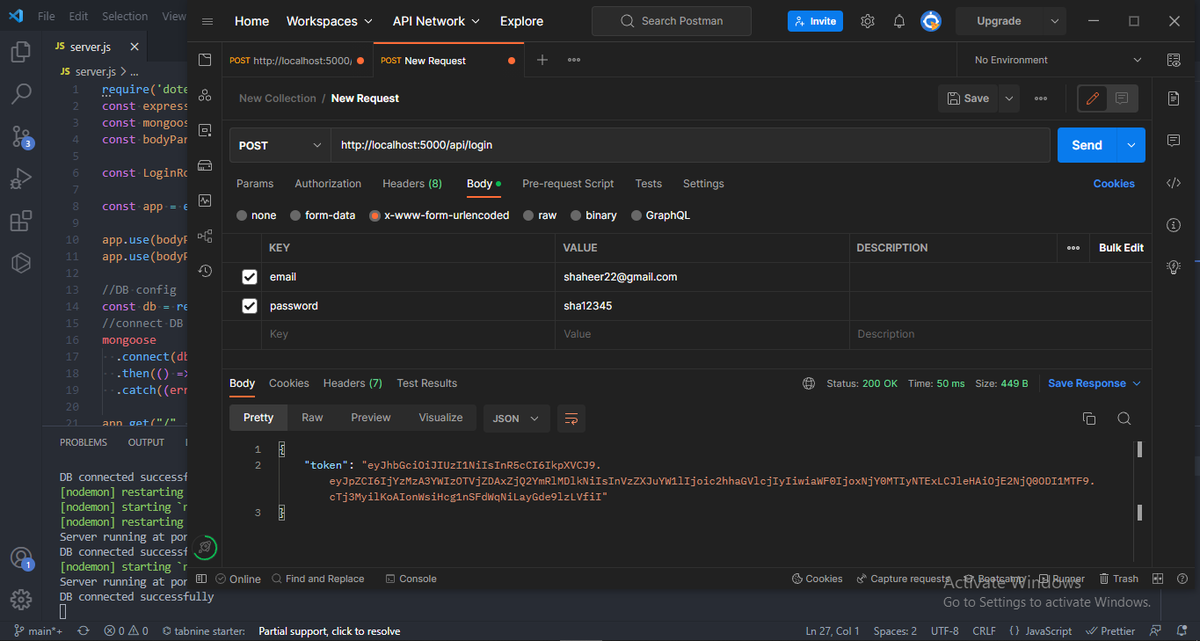The image size is (1200, 641).
Task: Open APIs panel in Postman sidebar
Action: (x=205, y=95)
